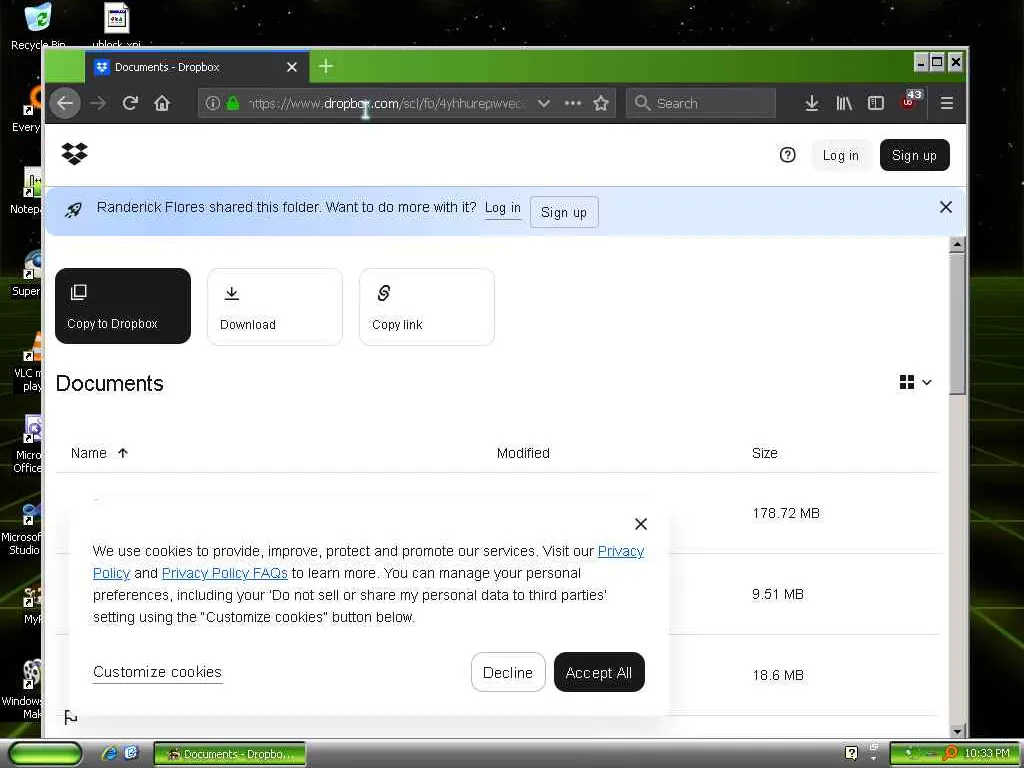Image resolution: width=1024 pixels, height=768 pixels.
Task: Open the Start button on the taskbar
Action: pos(46,754)
